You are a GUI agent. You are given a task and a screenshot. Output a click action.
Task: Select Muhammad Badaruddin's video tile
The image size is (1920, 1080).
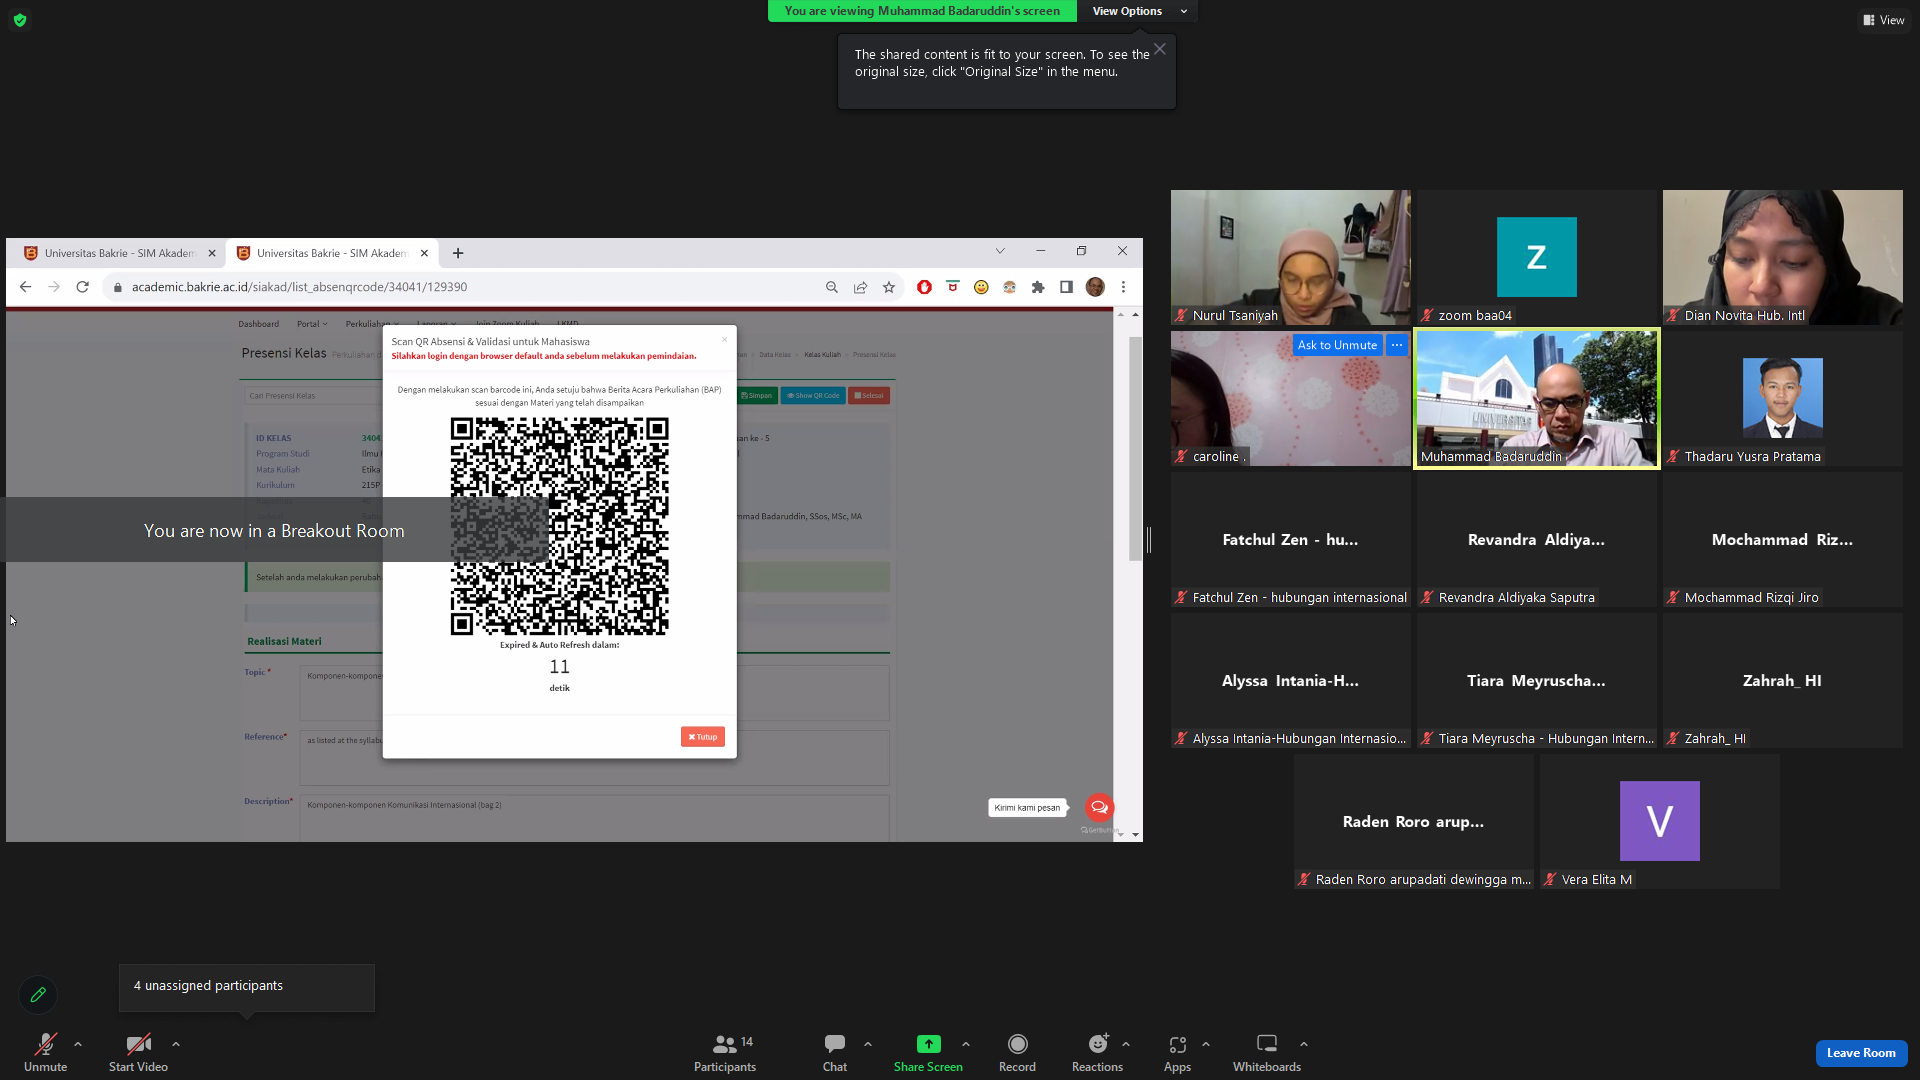(1536, 398)
